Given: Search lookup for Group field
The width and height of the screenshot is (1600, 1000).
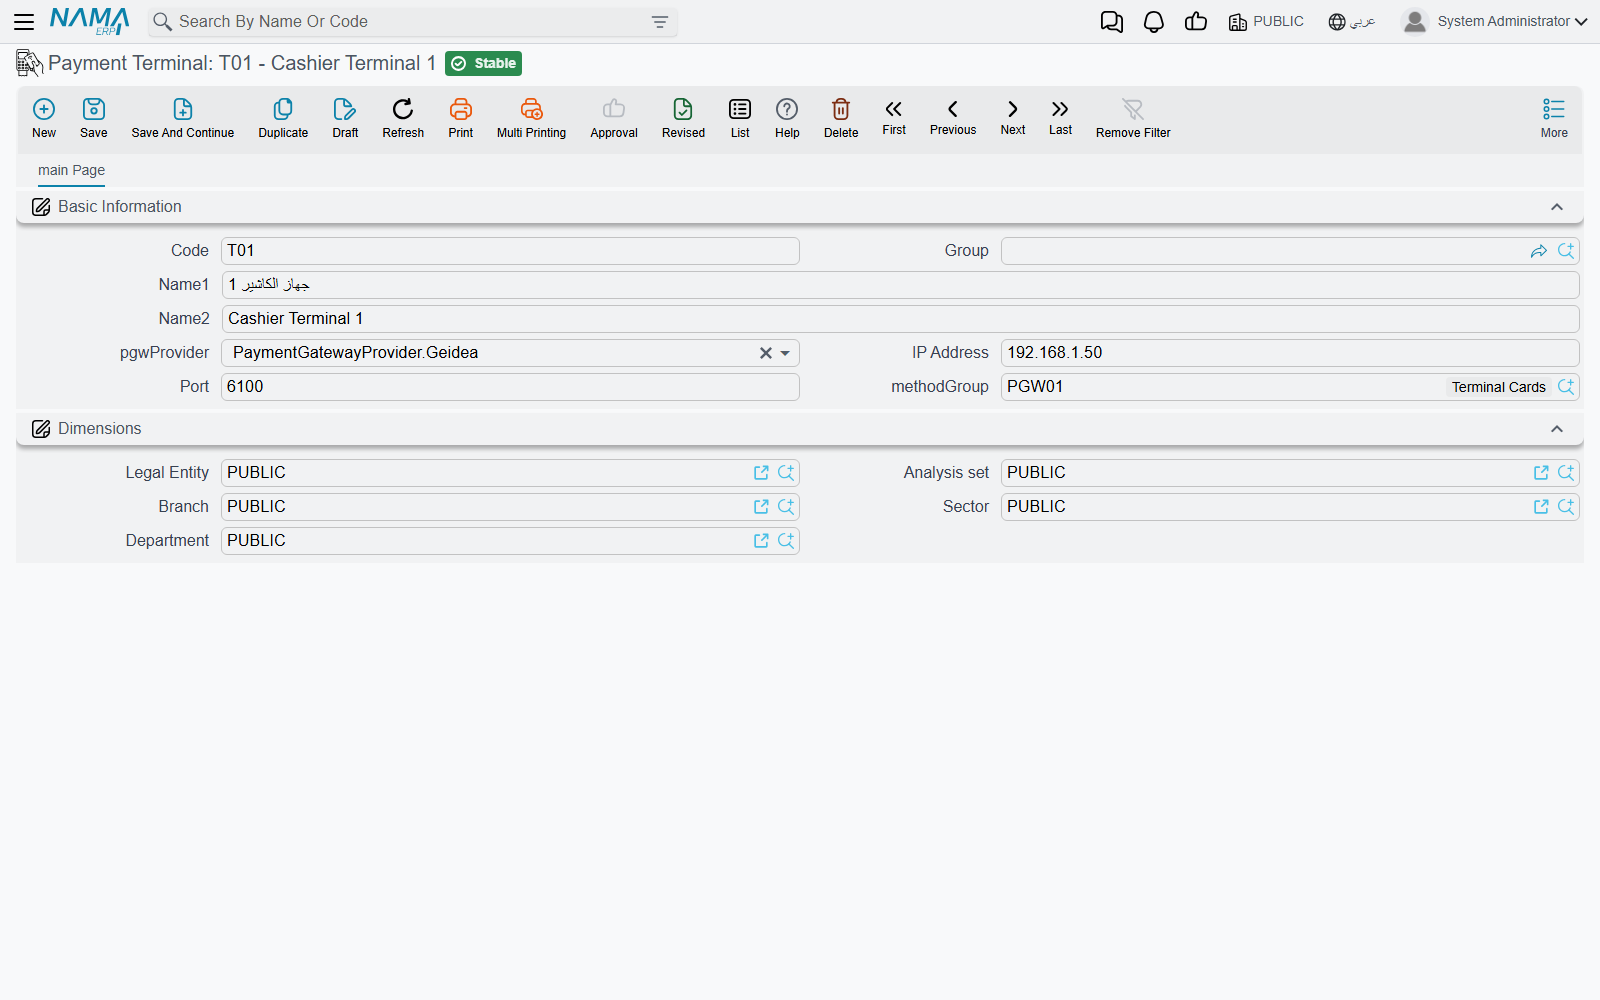Looking at the screenshot, I should [1566, 251].
